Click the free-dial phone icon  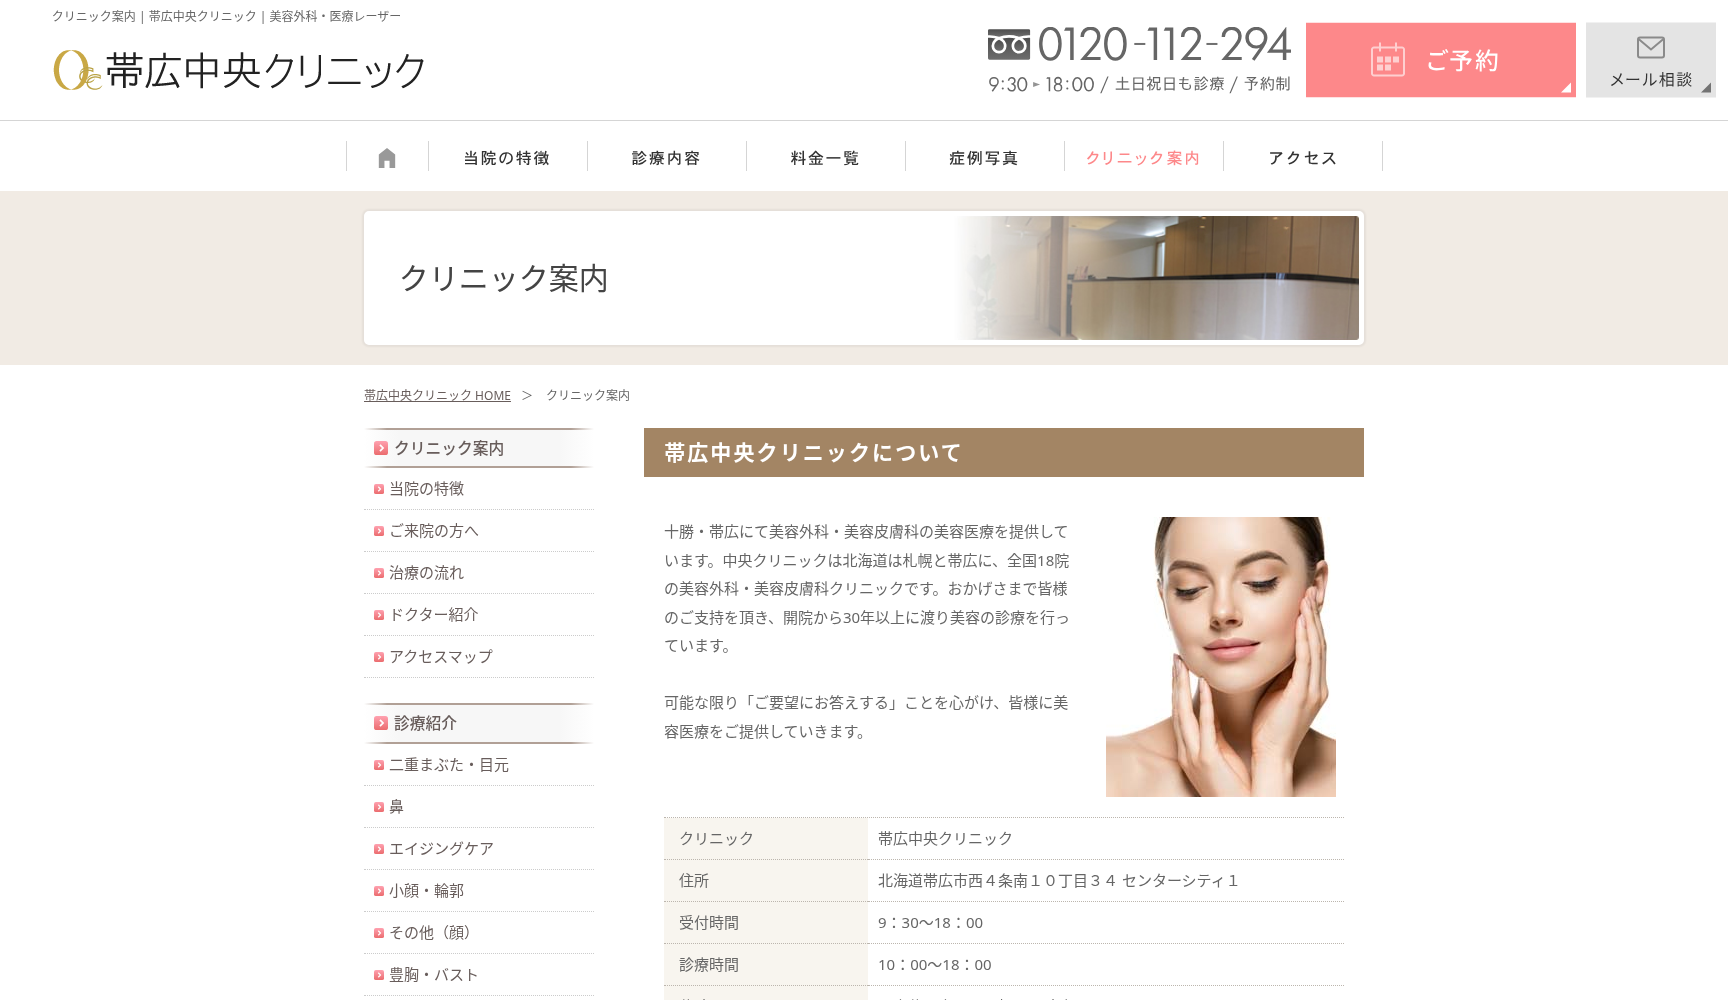coord(1008,45)
